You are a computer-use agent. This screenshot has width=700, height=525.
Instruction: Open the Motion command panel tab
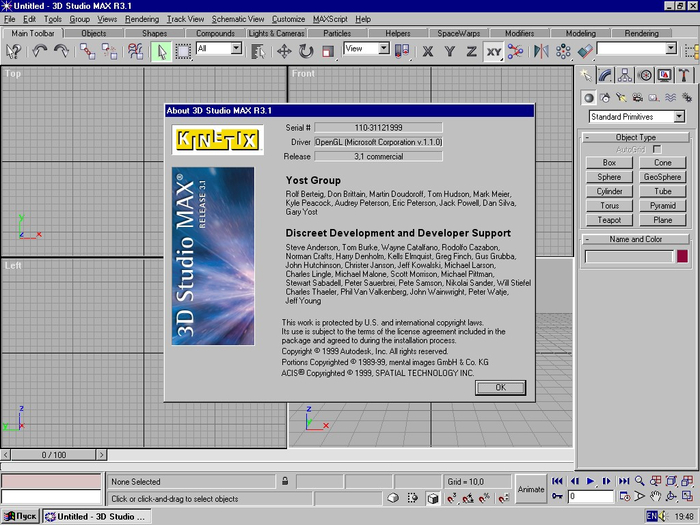click(x=645, y=75)
